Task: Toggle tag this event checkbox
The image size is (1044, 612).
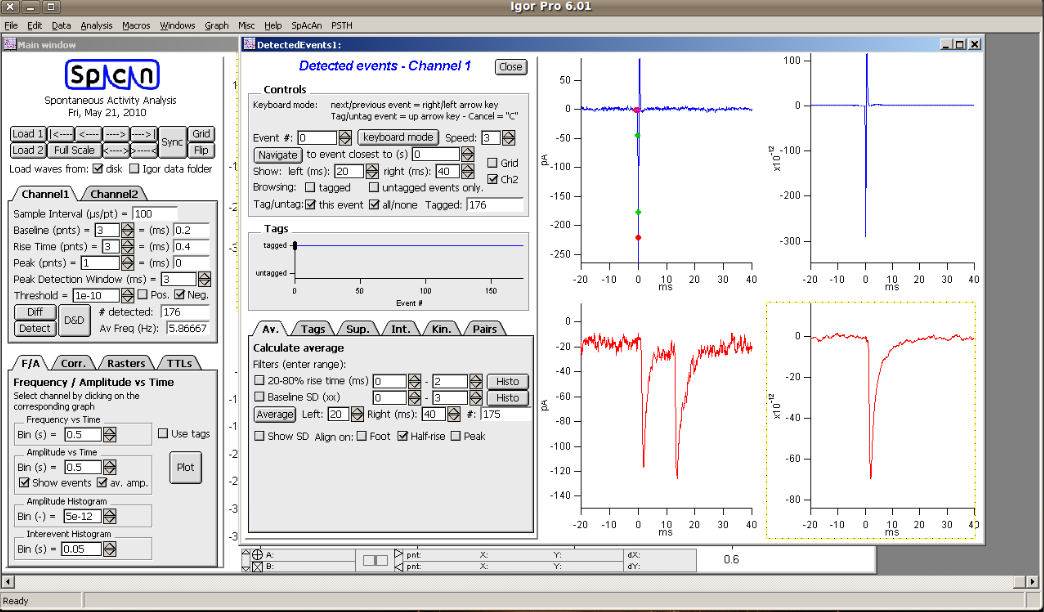Action: [x=310, y=204]
